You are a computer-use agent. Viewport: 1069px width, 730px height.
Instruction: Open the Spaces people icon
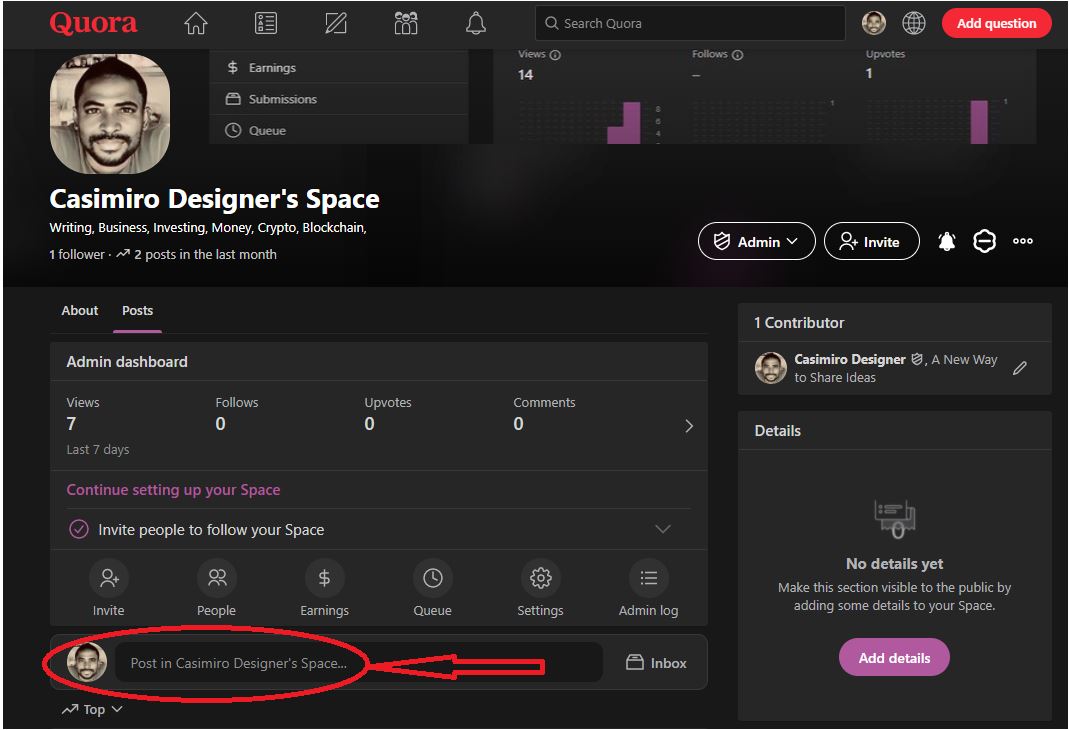(x=406, y=24)
